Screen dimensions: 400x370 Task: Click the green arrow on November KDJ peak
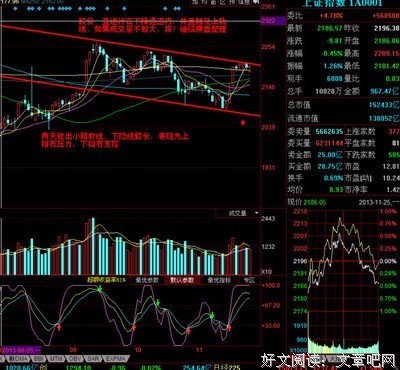(212, 315)
